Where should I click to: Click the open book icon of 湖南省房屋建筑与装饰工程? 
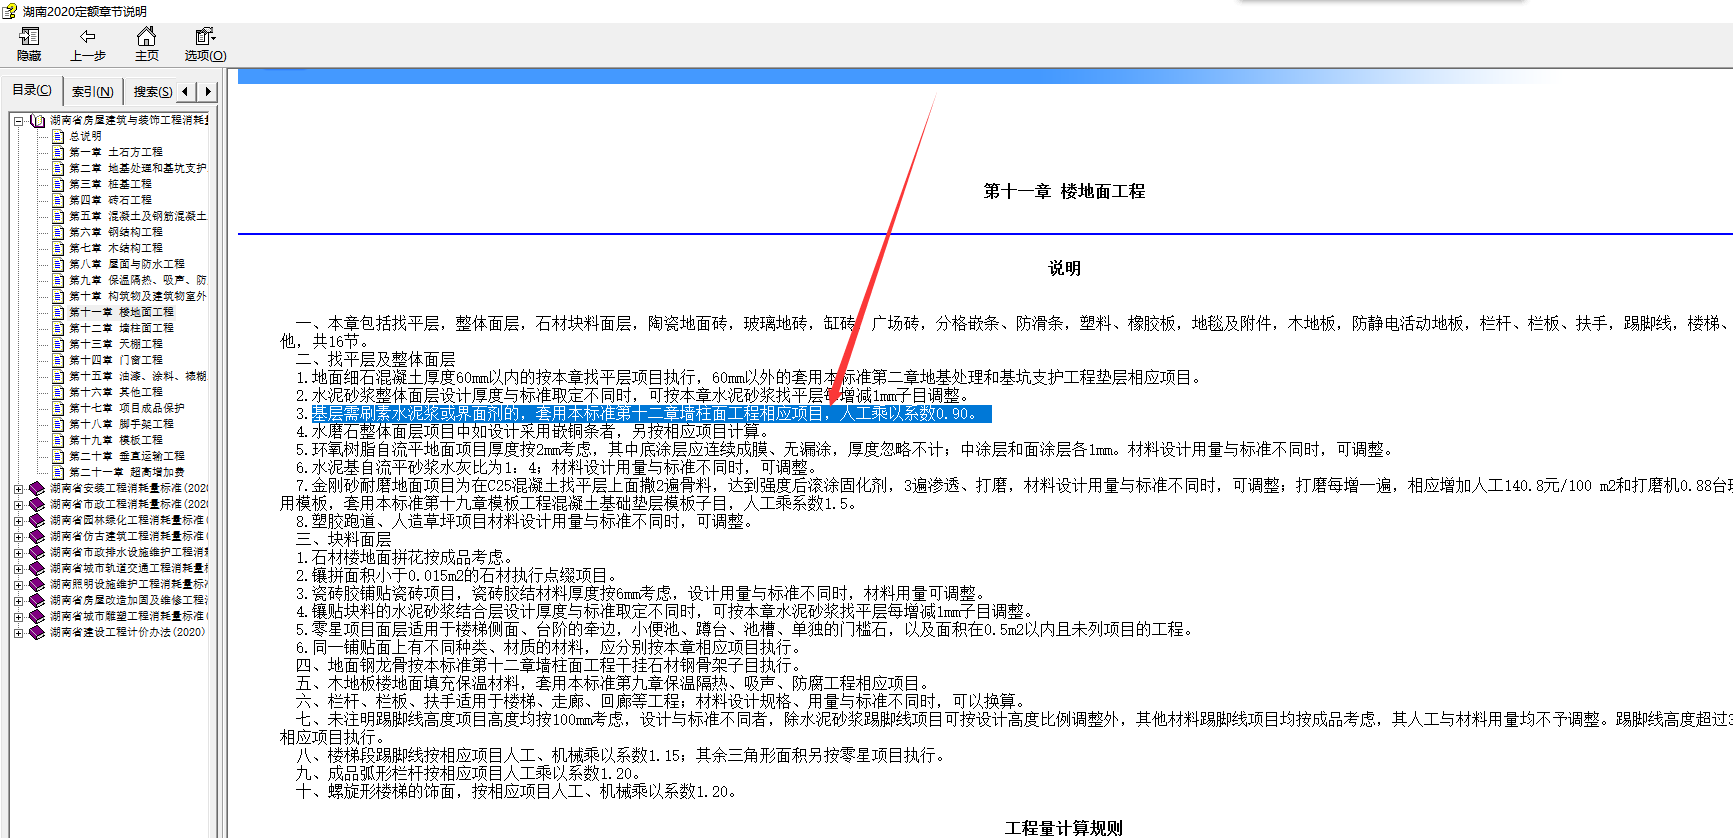coord(38,120)
